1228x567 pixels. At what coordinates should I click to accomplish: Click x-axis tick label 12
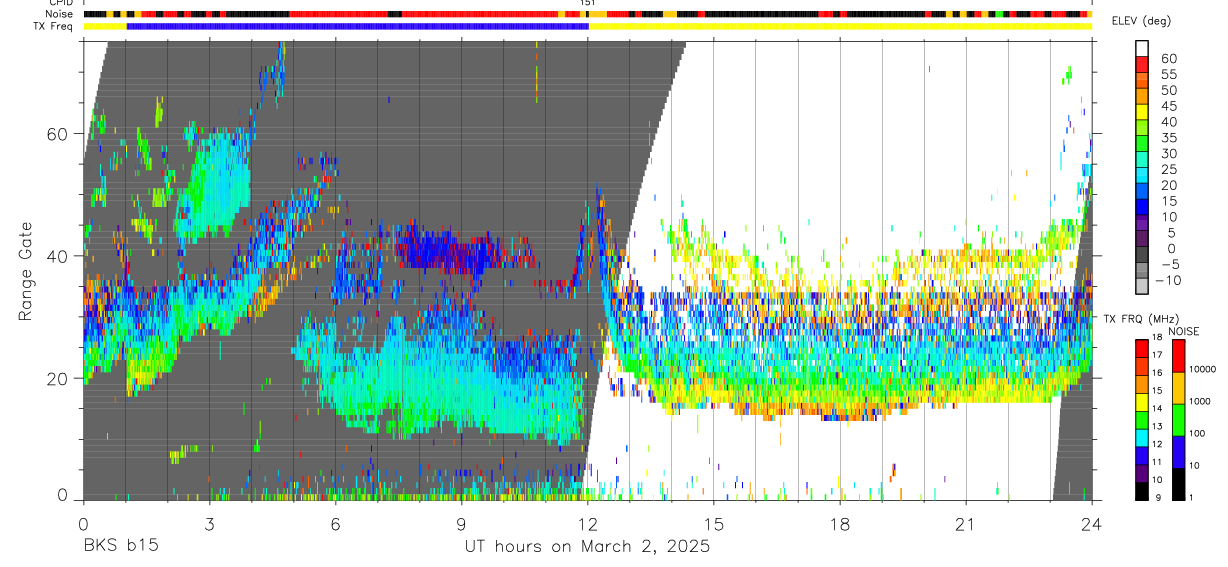587,524
